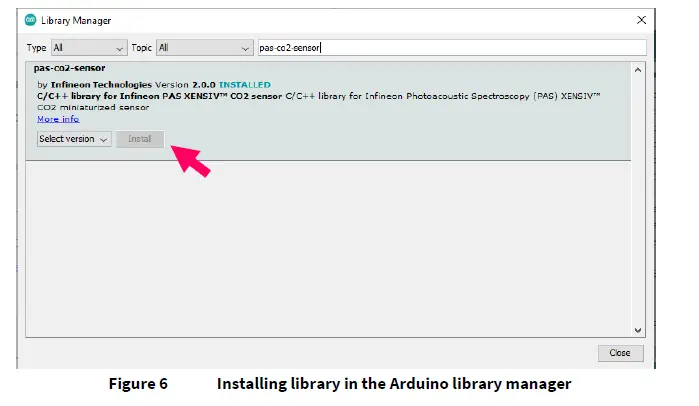The image size is (699, 406).
Task: Select the pas-co2-sensor library title
Action: [x=70, y=68]
